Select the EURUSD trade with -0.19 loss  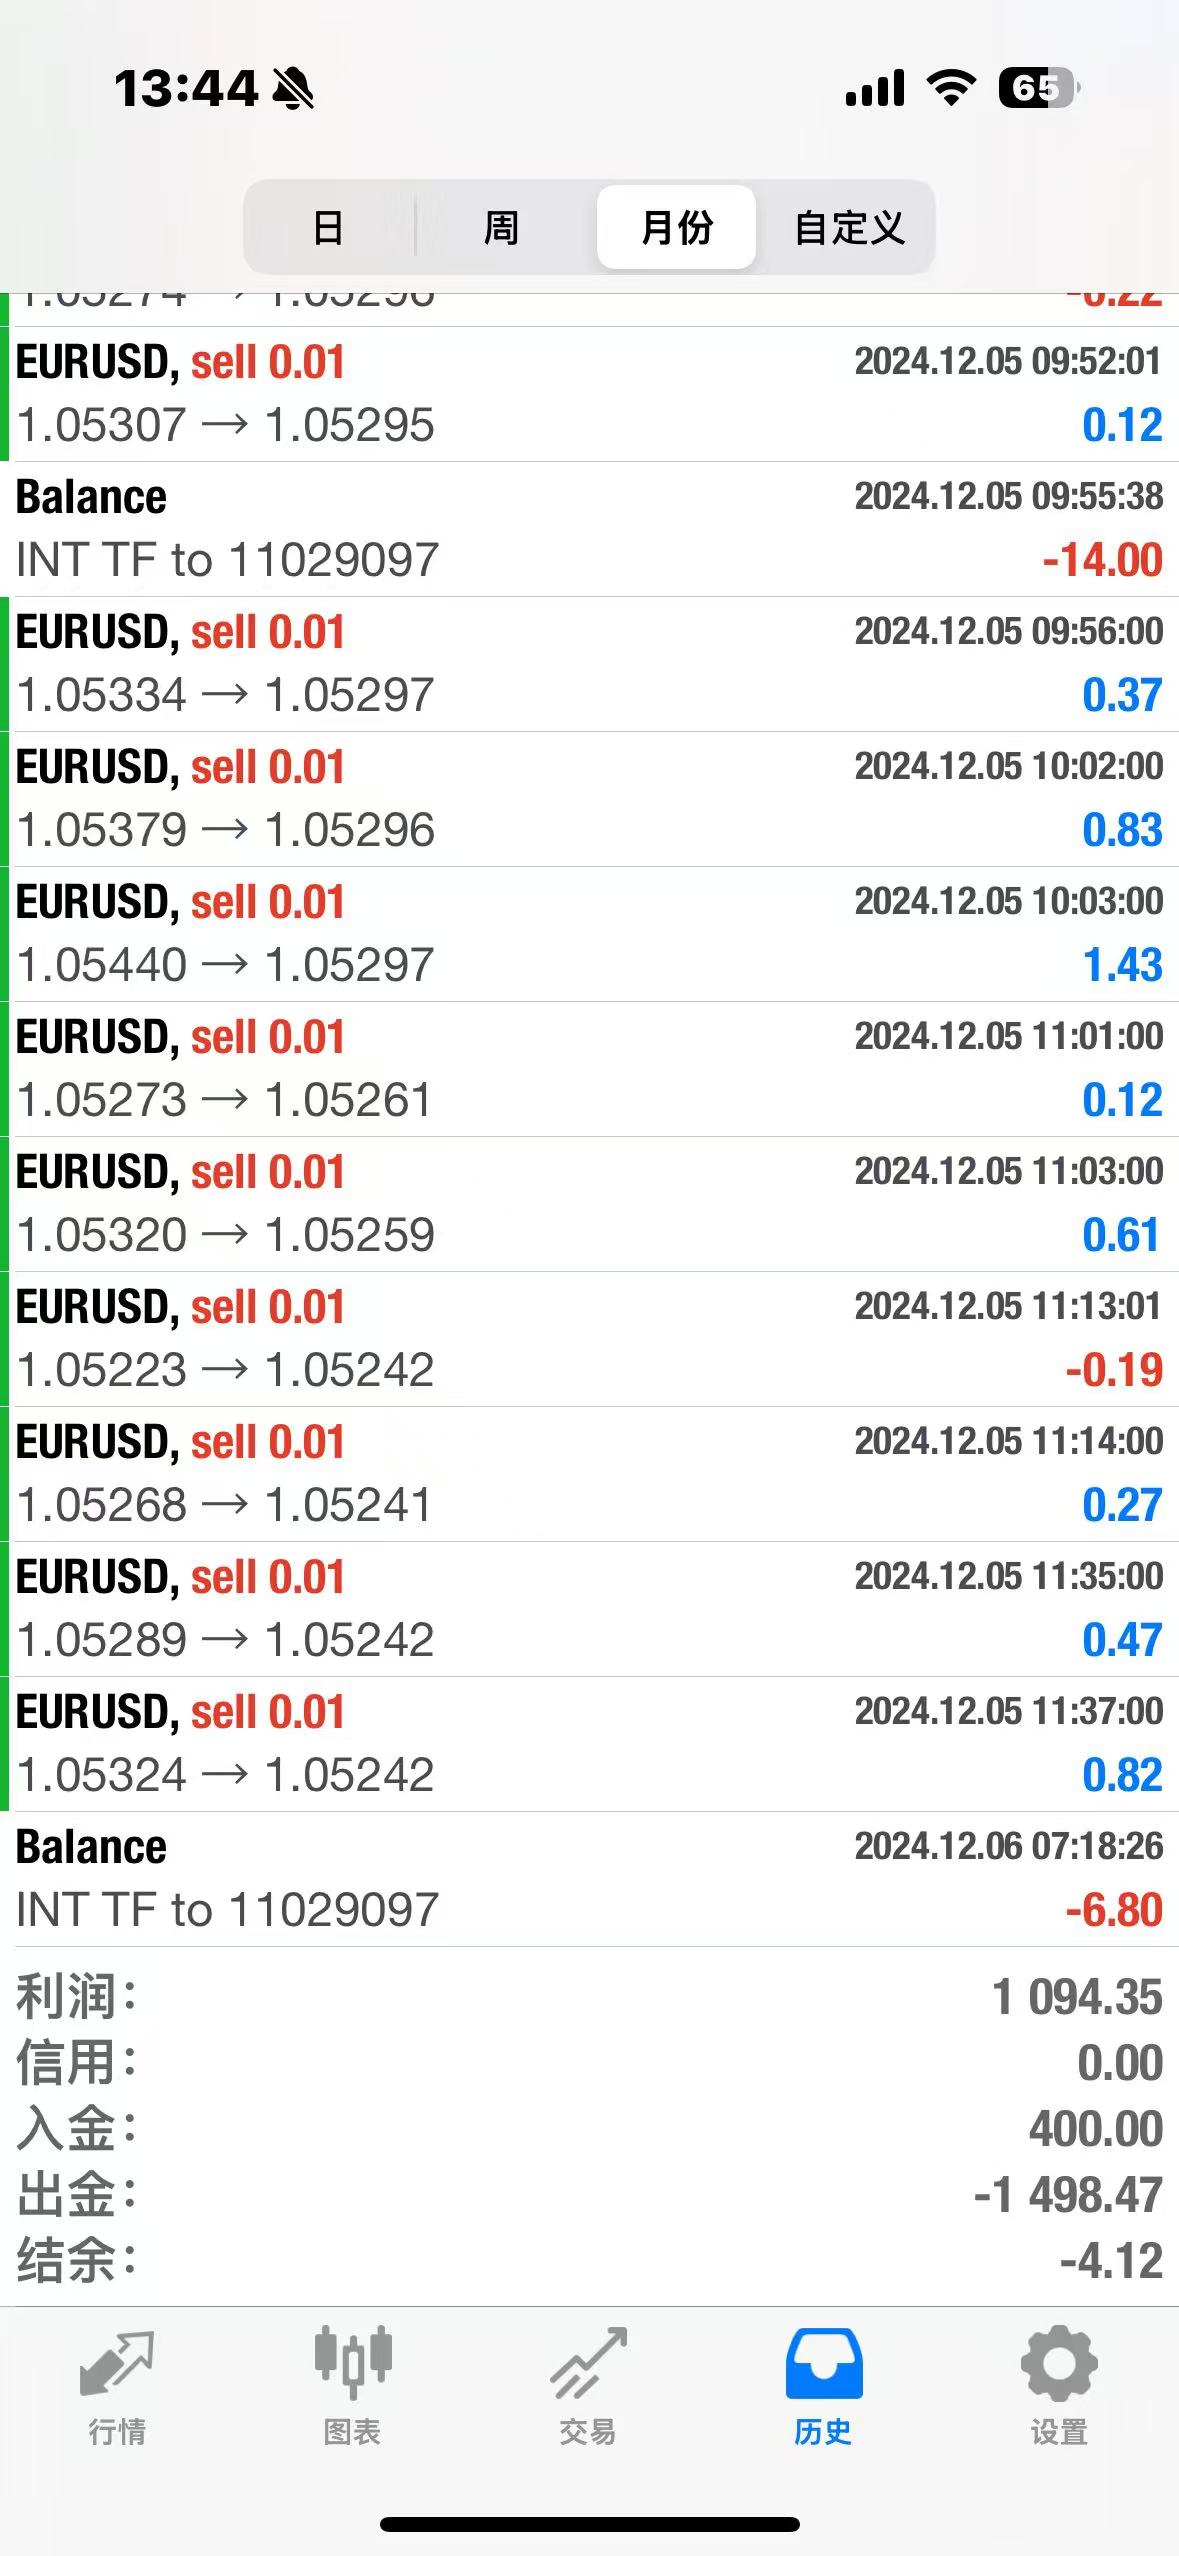589,1339
